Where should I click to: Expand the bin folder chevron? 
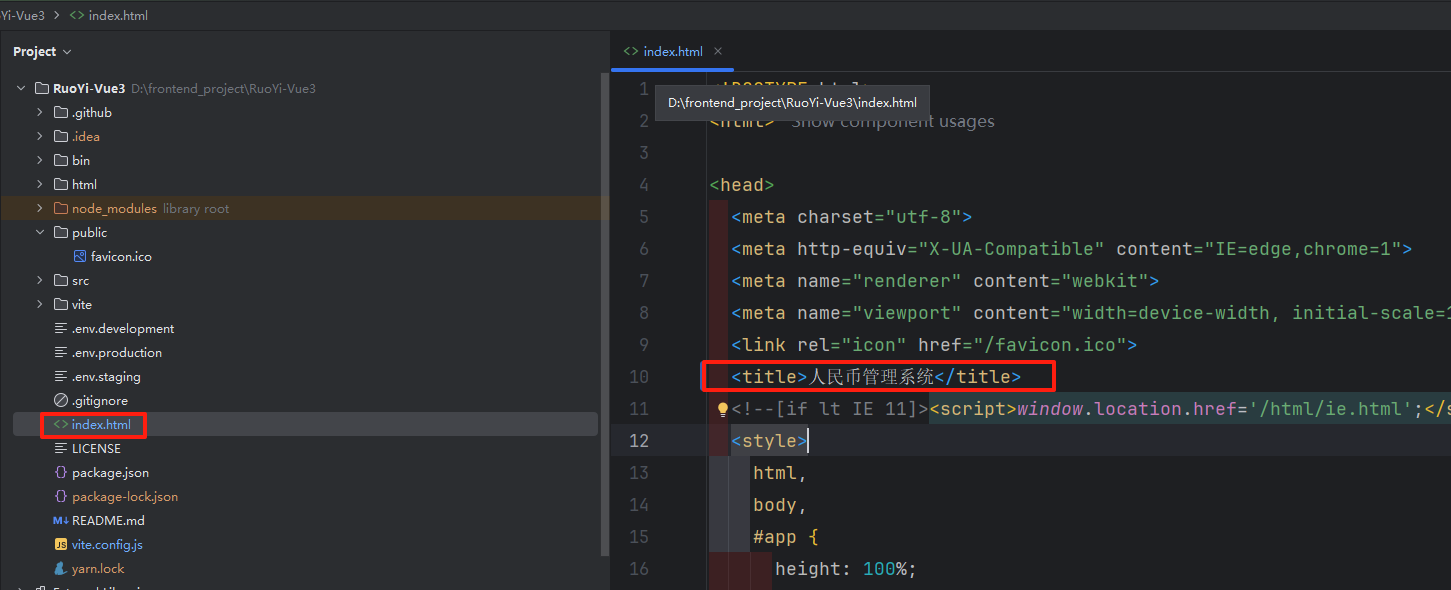click(x=40, y=161)
